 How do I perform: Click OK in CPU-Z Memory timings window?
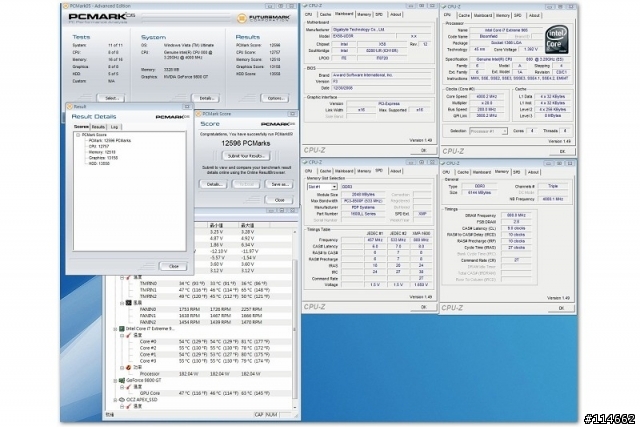point(561,308)
